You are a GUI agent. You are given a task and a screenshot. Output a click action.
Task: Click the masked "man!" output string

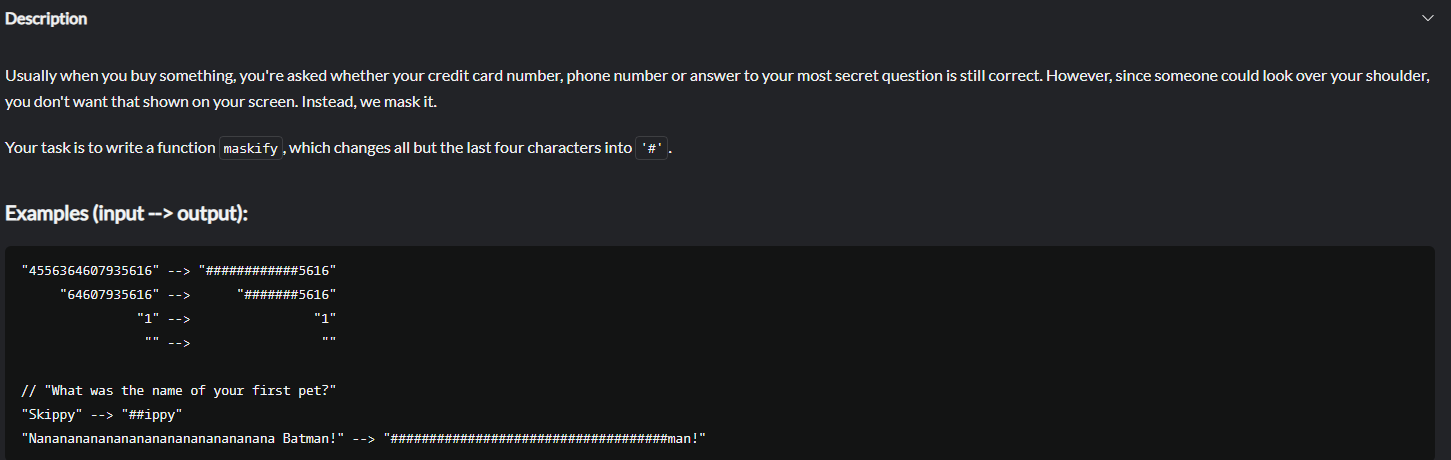pyautogui.click(x=545, y=438)
